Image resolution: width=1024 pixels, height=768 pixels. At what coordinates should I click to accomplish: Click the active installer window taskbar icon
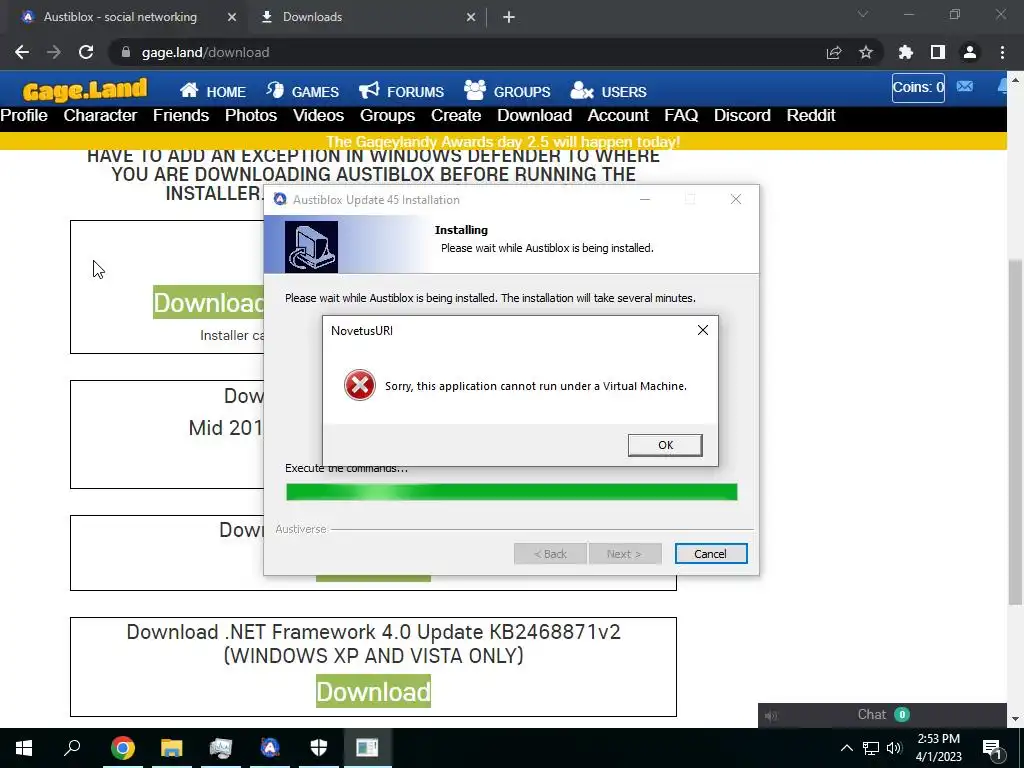point(368,748)
